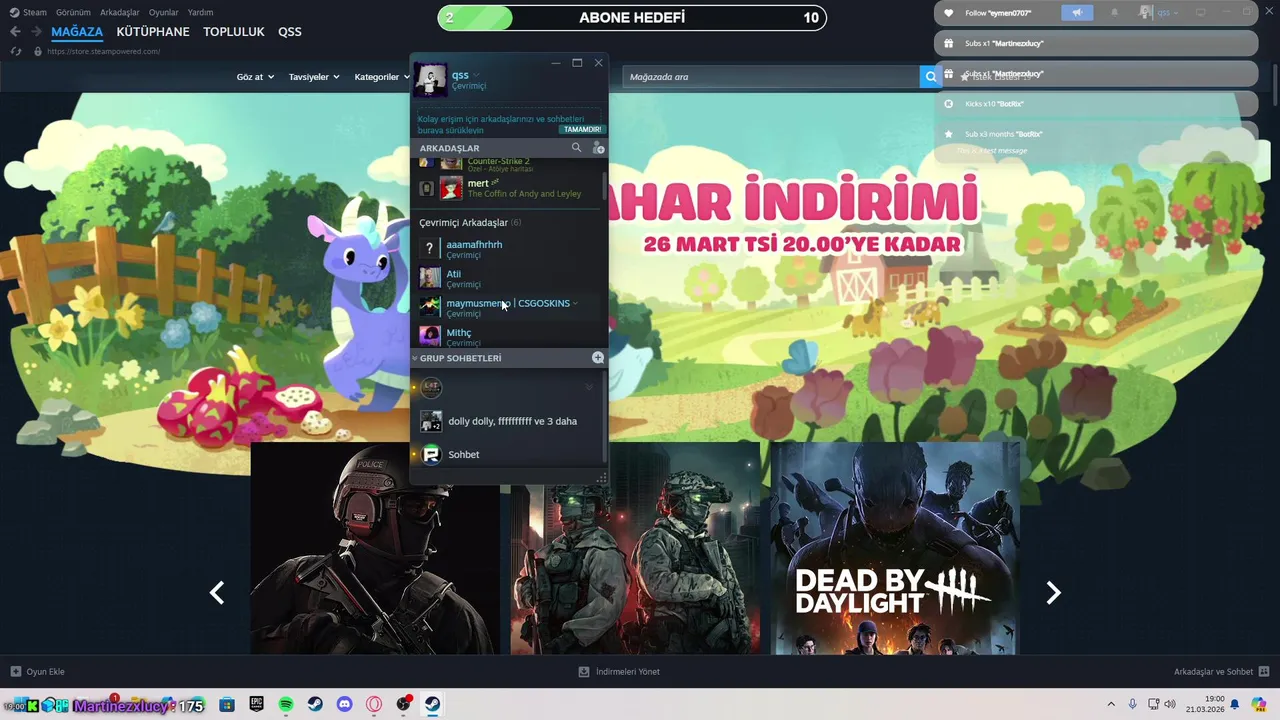
Task: Open Opera GX from the taskbar
Action: [x=374, y=705]
